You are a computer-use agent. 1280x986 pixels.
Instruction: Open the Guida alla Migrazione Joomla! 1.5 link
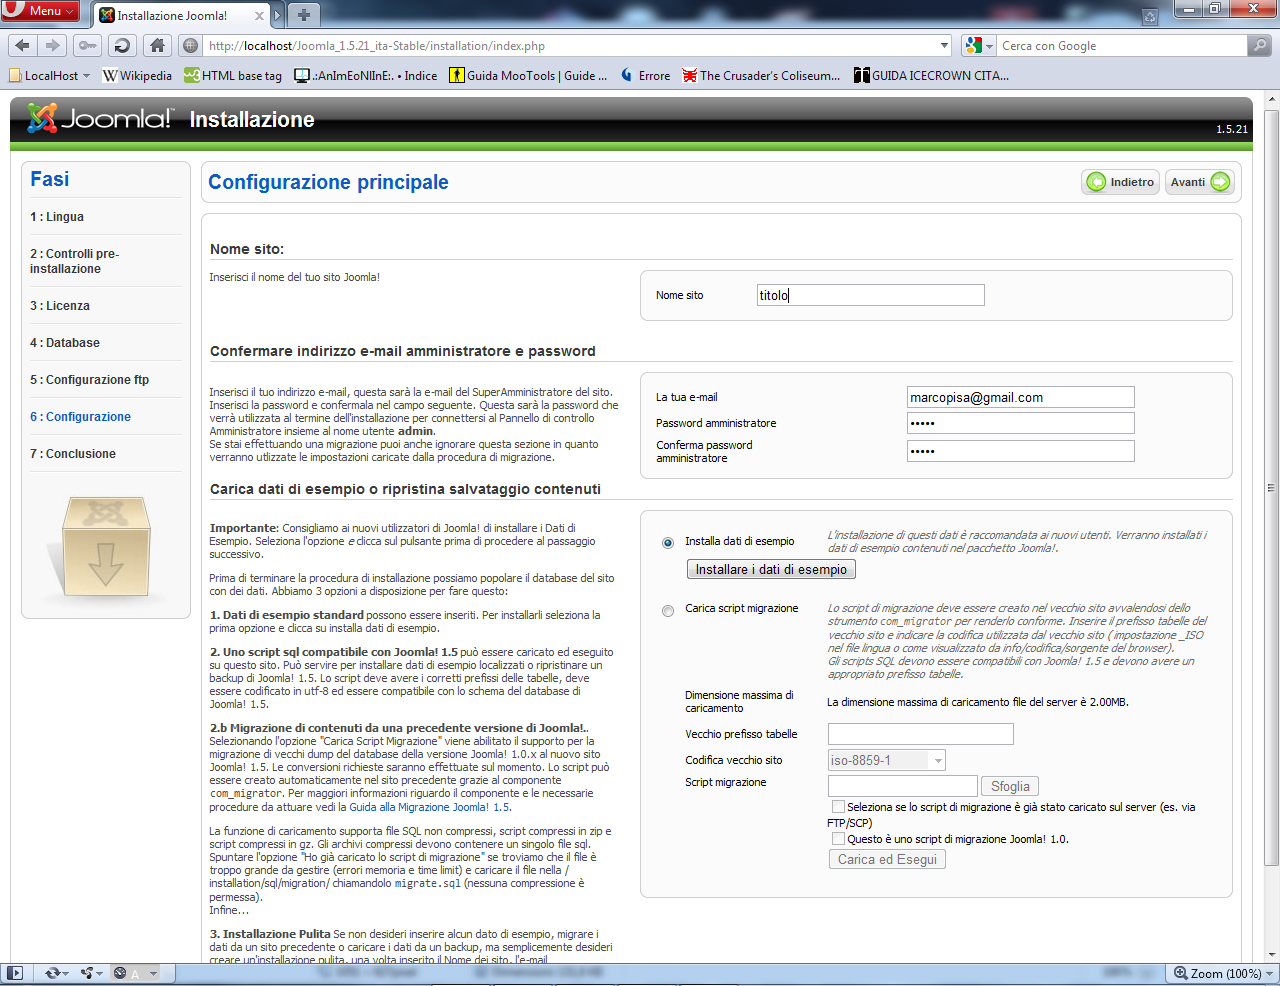(x=430, y=807)
